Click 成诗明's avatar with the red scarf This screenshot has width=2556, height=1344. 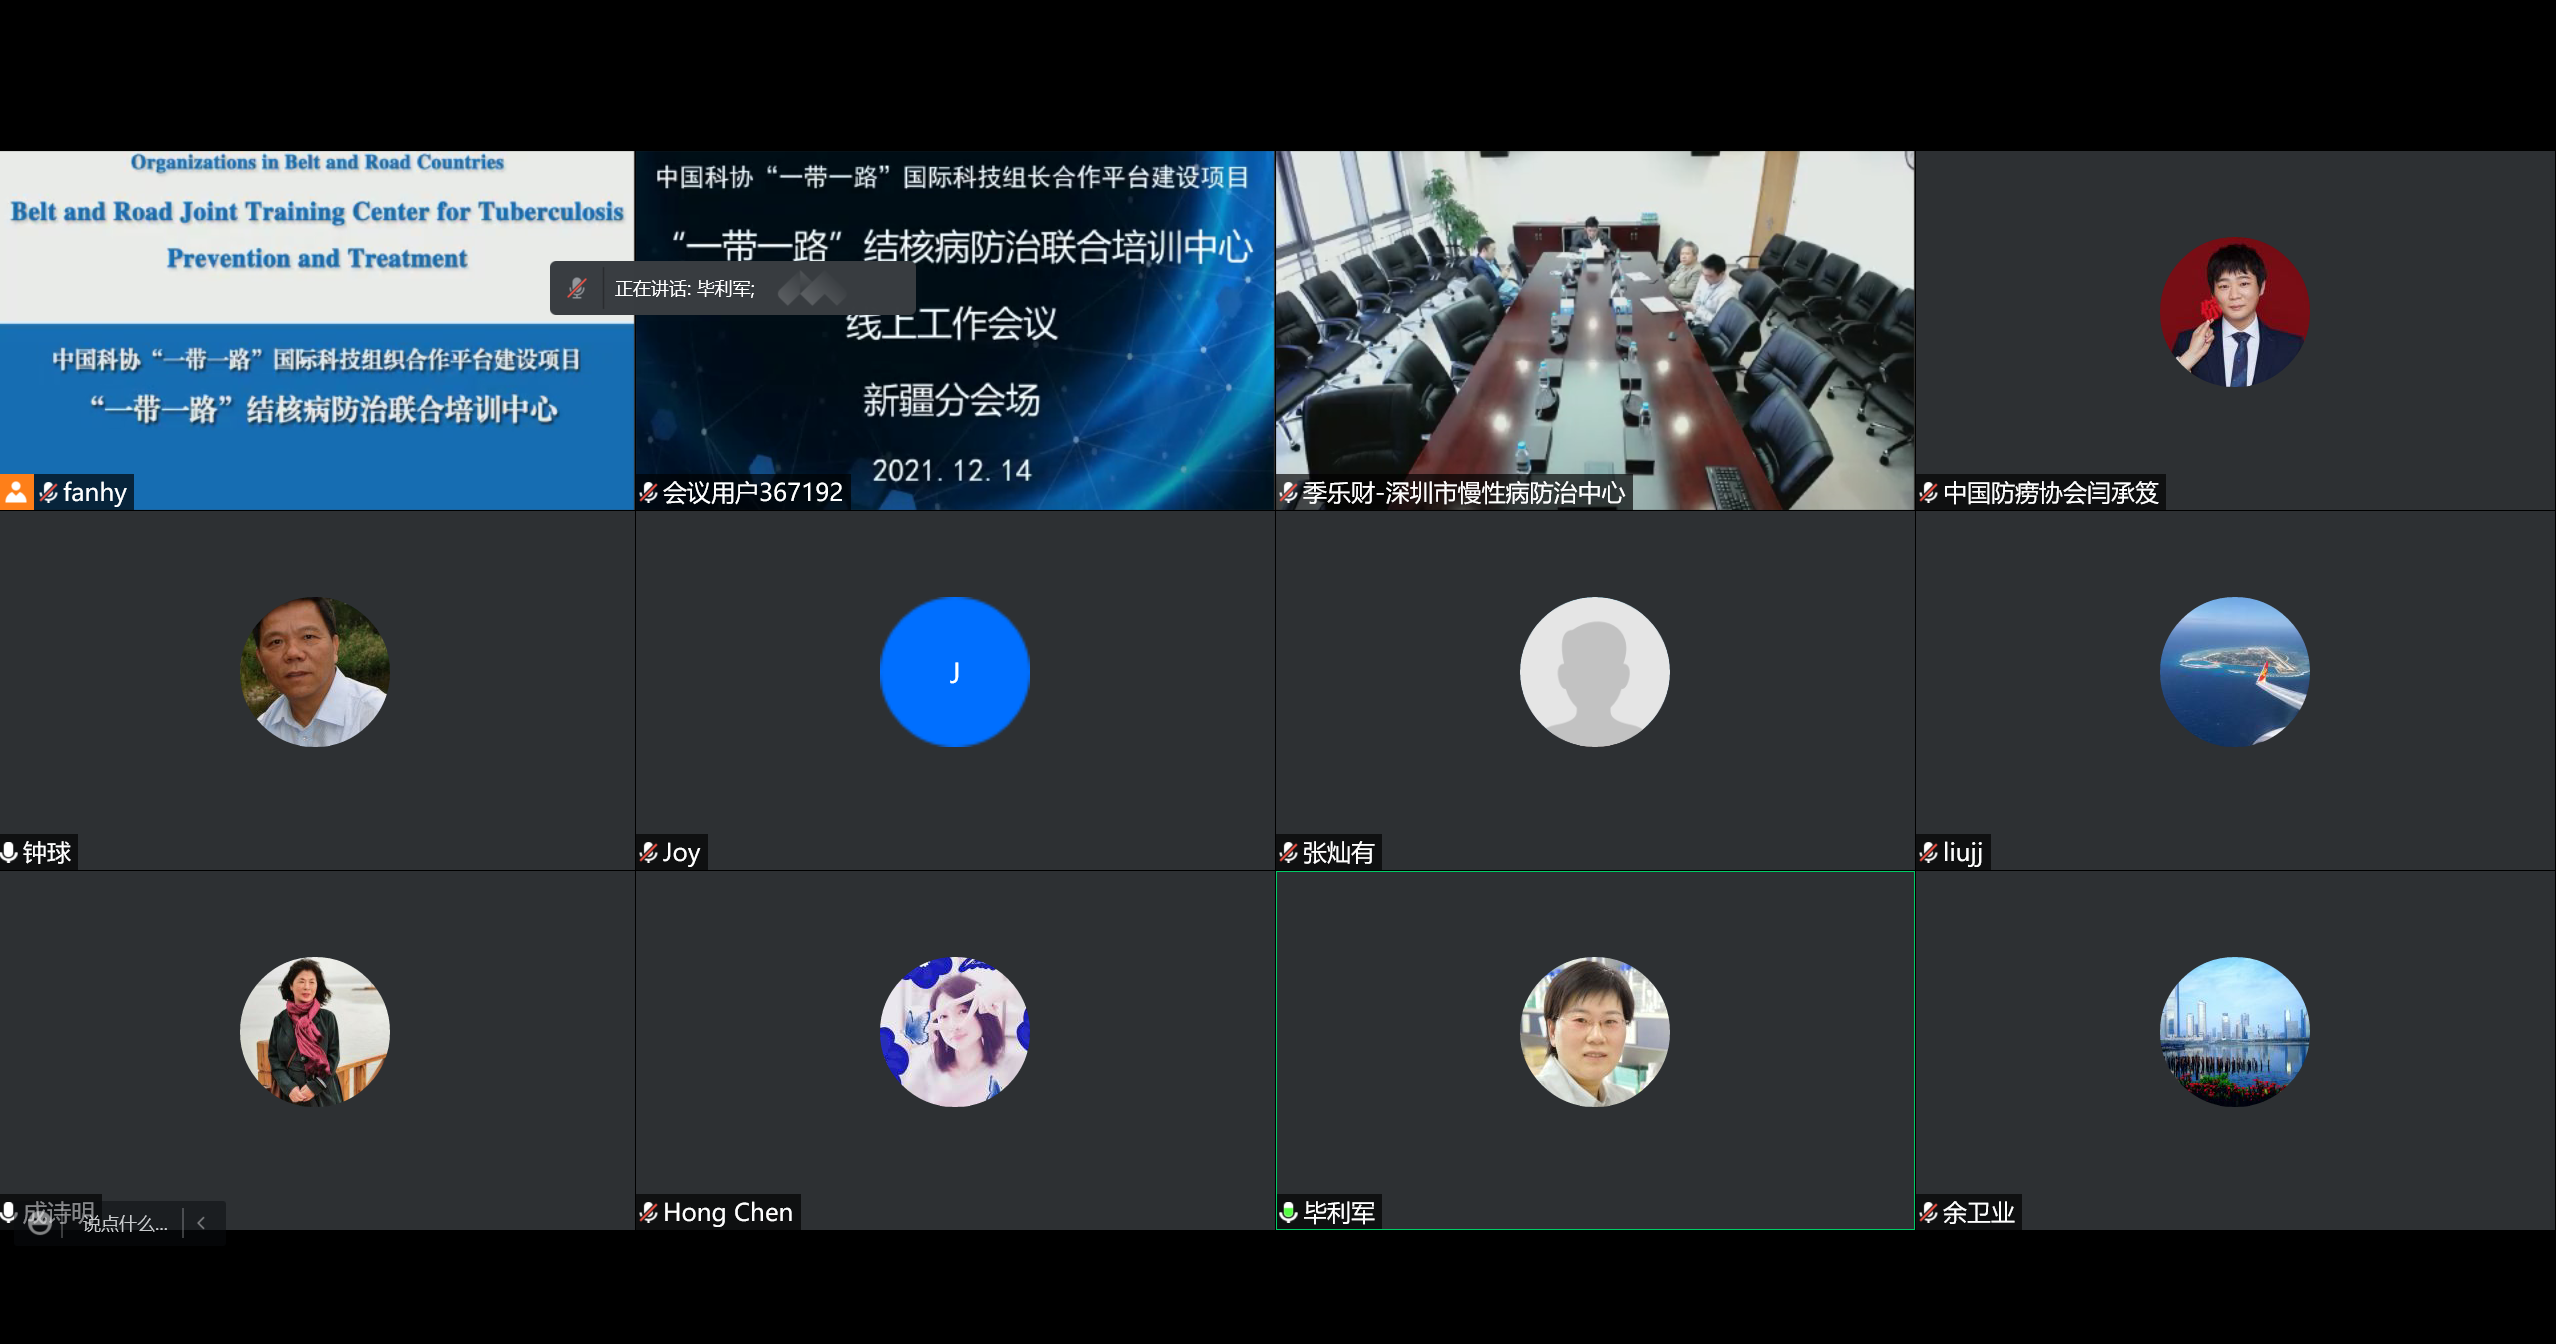(315, 1032)
